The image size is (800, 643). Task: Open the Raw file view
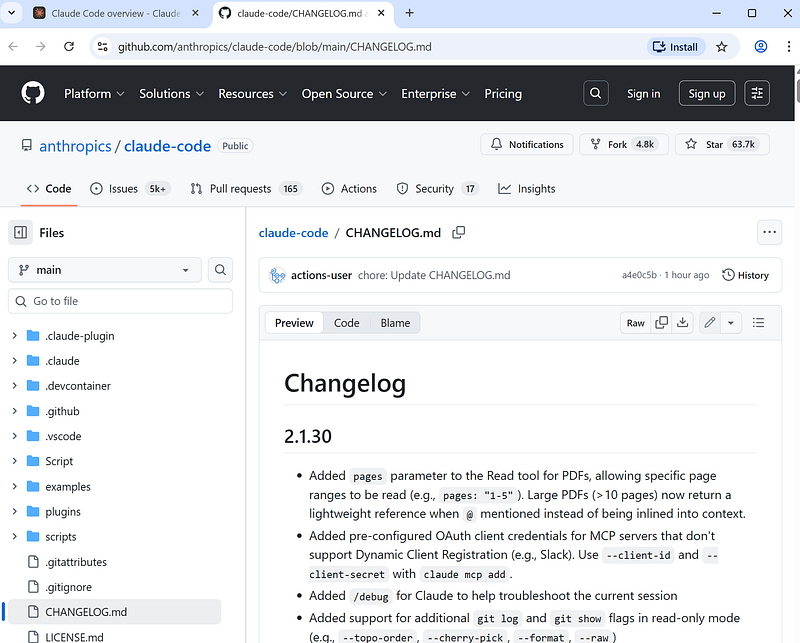pyautogui.click(x=636, y=323)
